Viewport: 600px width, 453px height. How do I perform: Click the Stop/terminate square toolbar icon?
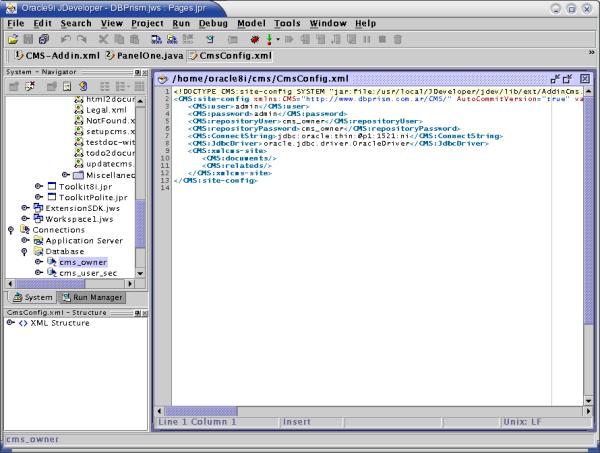382,39
